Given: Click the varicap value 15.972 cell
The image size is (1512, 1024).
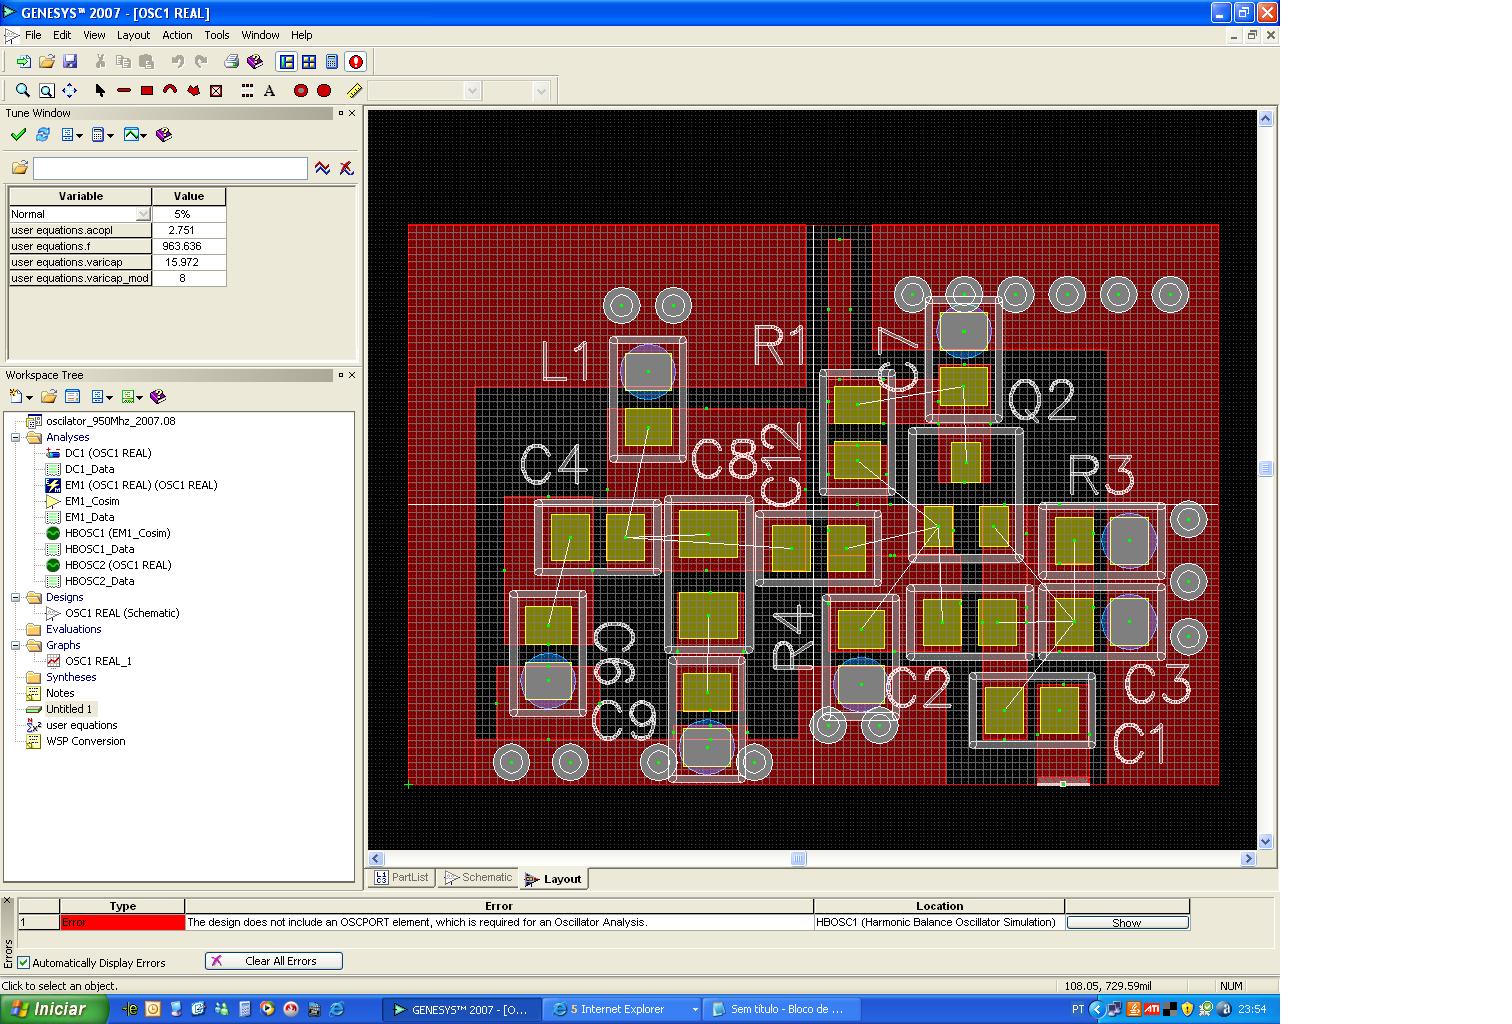Looking at the screenshot, I should point(189,262).
